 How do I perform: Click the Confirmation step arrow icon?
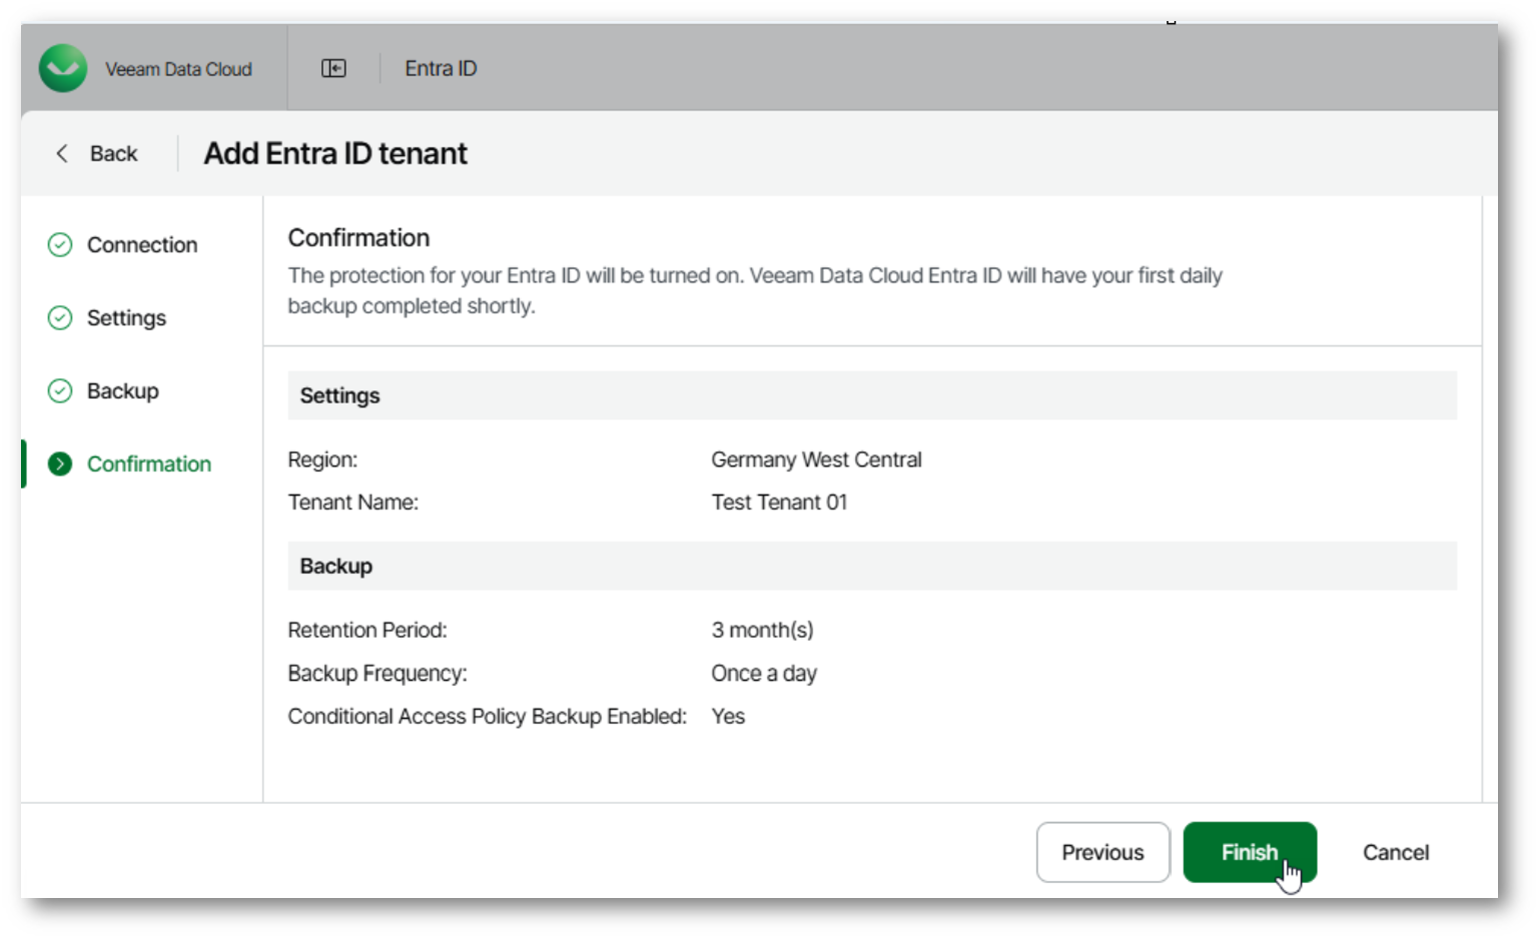60,464
